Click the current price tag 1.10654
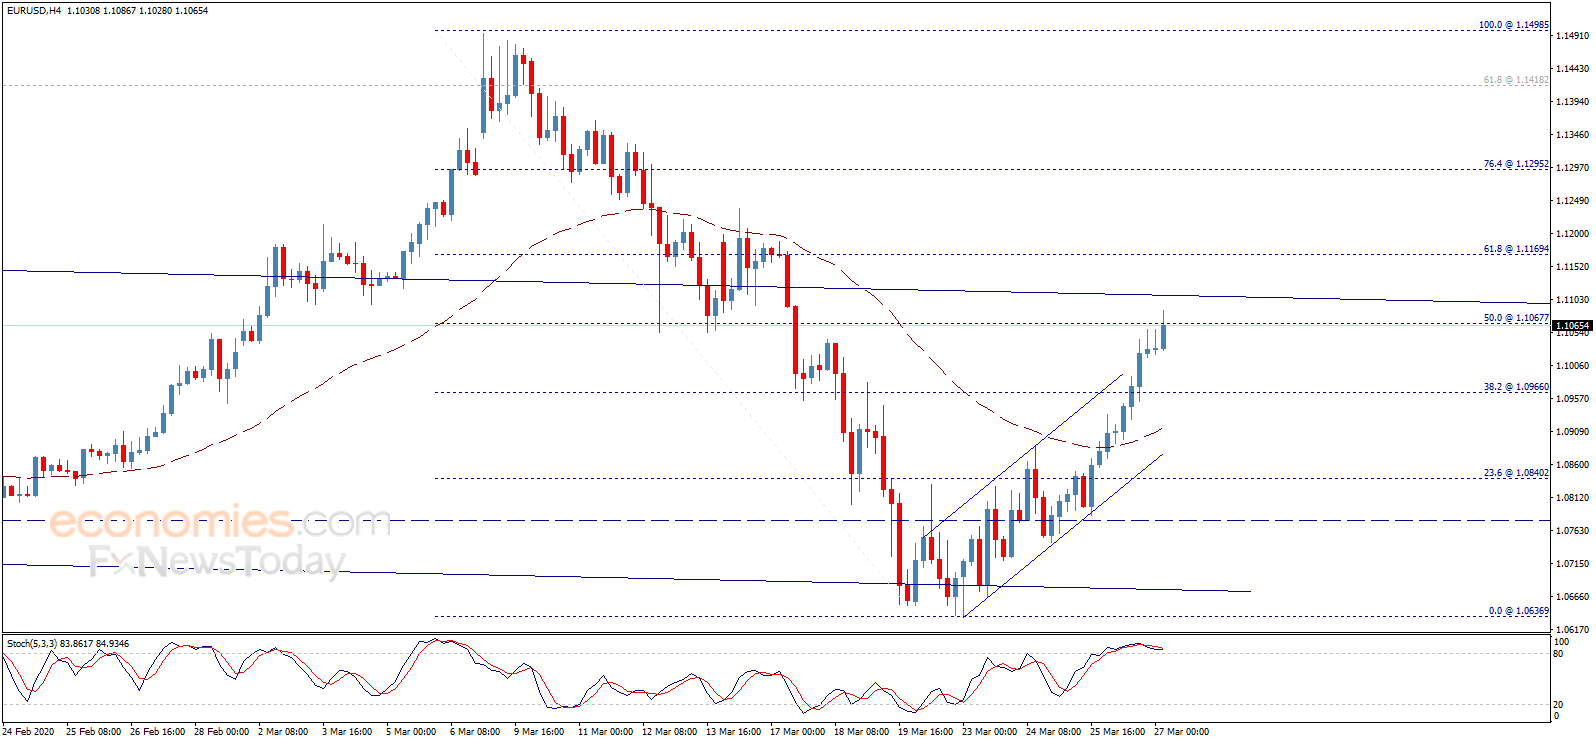The image size is (1596, 743). 1571,326
